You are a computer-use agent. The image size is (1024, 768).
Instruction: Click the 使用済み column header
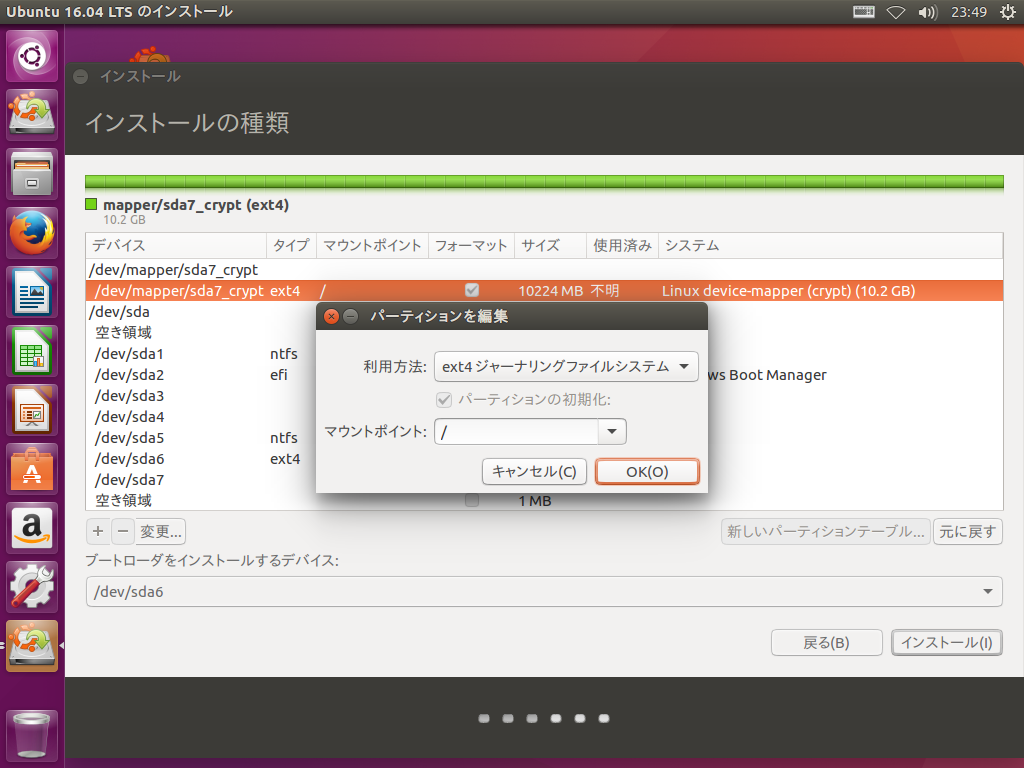click(x=622, y=246)
